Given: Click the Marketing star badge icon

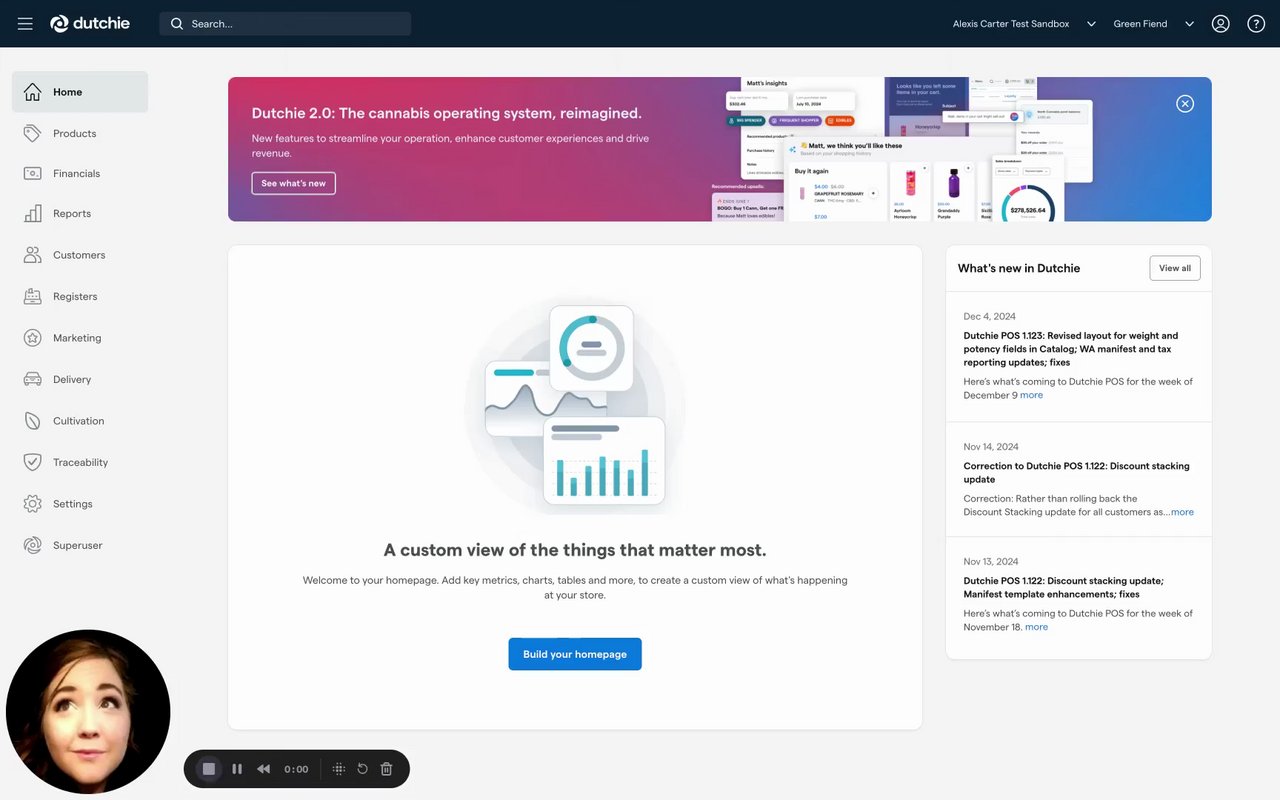Looking at the screenshot, I should tap(33, 338).
